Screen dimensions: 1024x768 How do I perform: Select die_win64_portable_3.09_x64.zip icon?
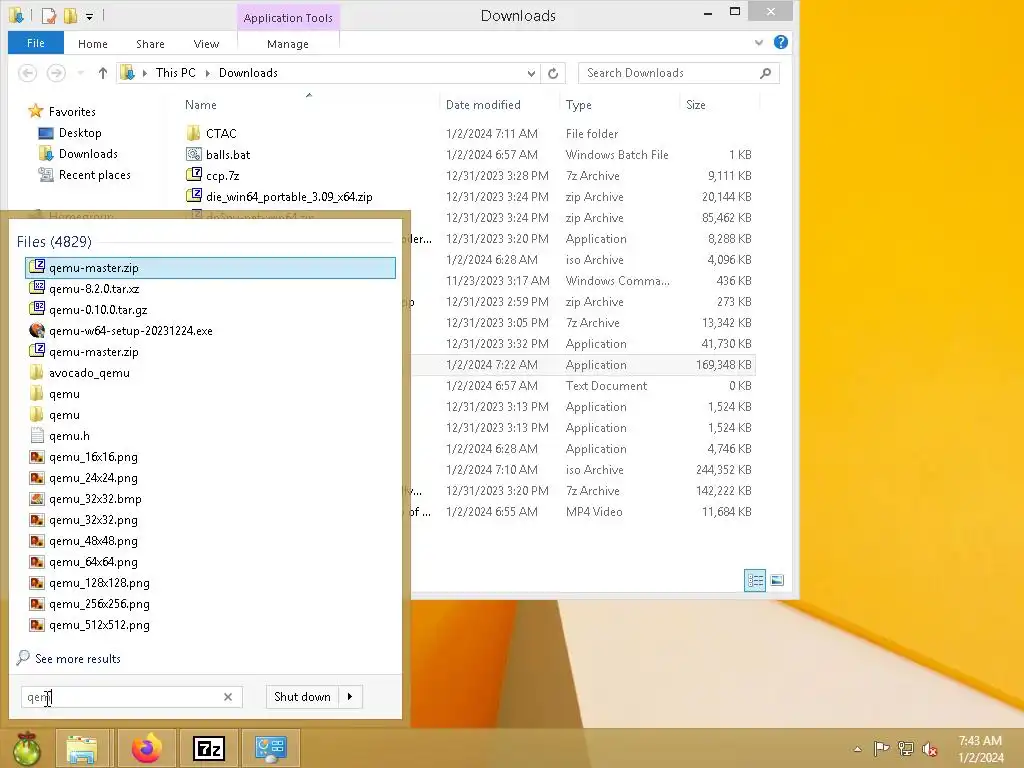pyautogui.click(x=193, y=196)
